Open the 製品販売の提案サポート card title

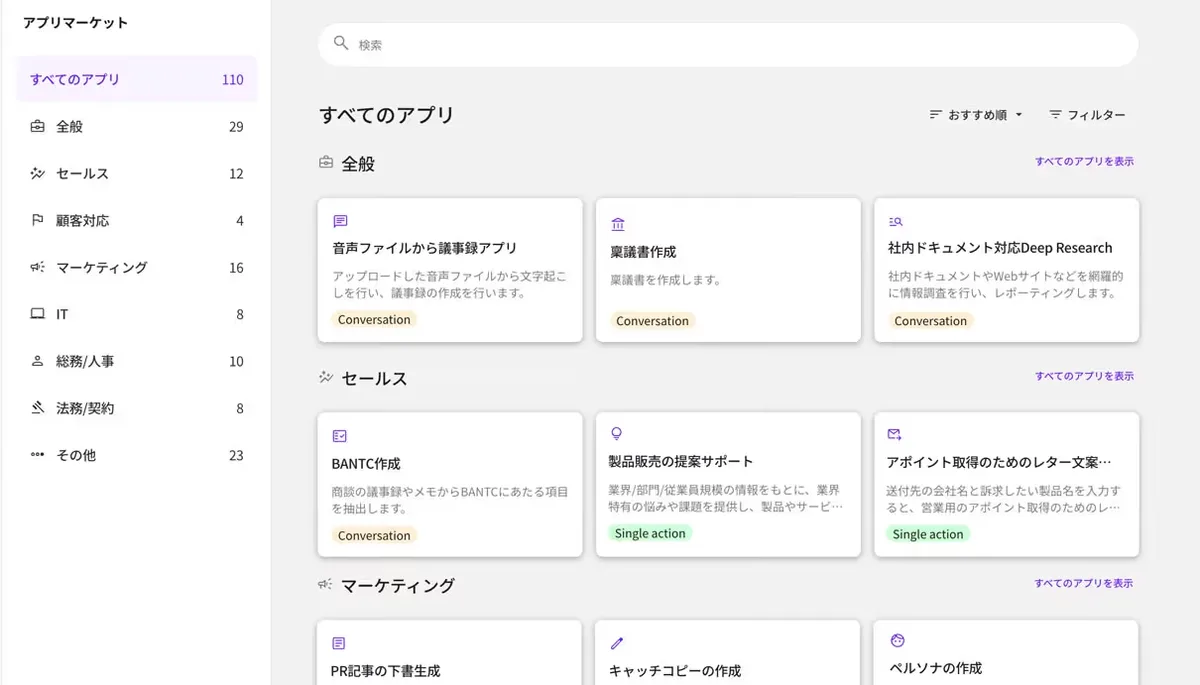(681, 461)
